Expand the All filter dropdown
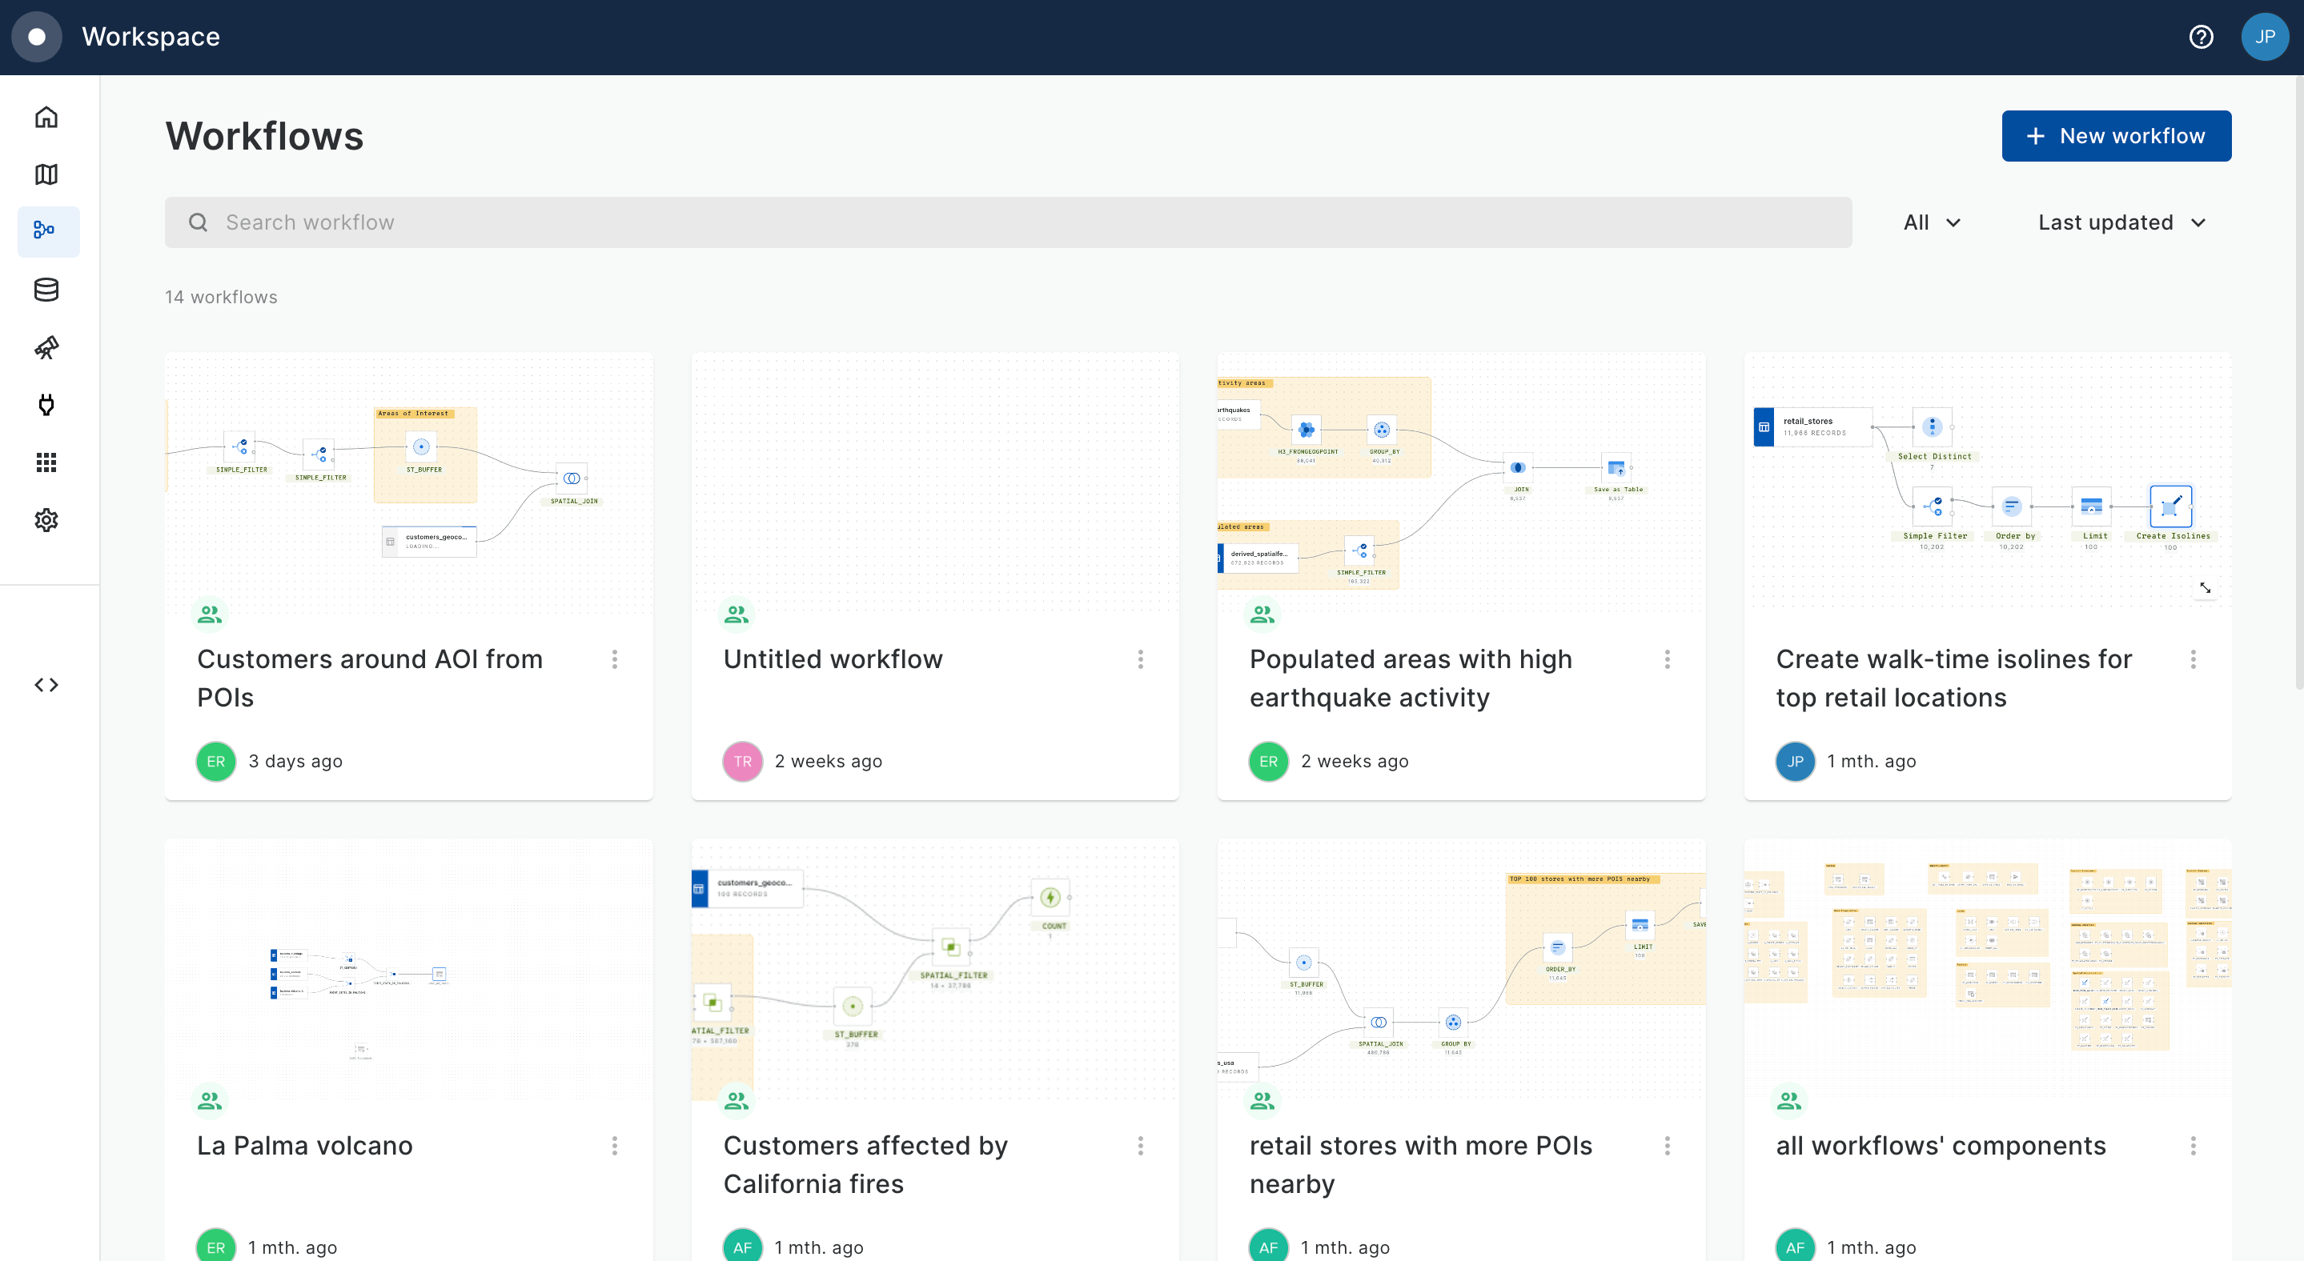 1931,222
